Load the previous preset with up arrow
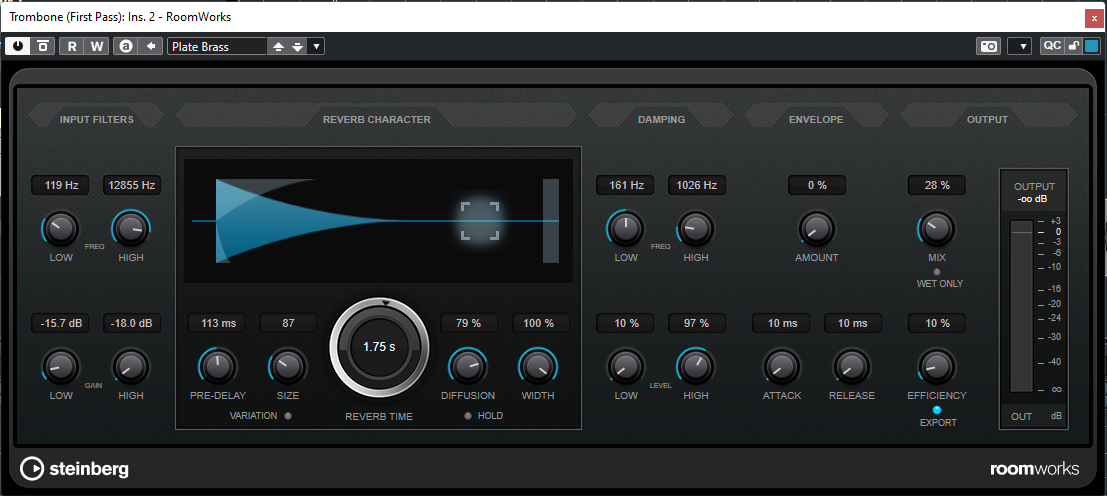 click(x=278, y=46)
